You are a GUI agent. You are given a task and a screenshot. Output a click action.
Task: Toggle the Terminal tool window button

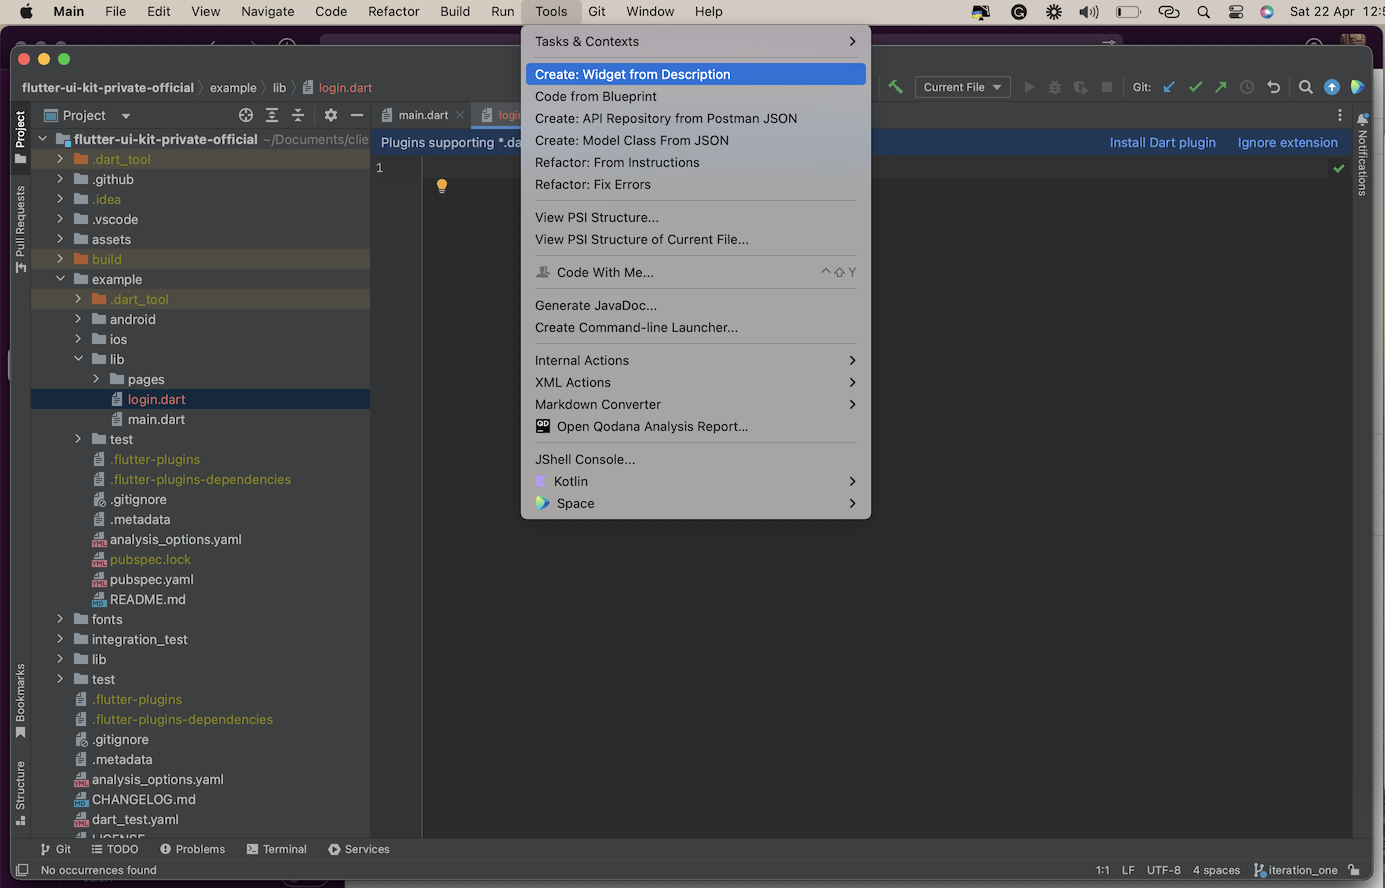(277, 849)
